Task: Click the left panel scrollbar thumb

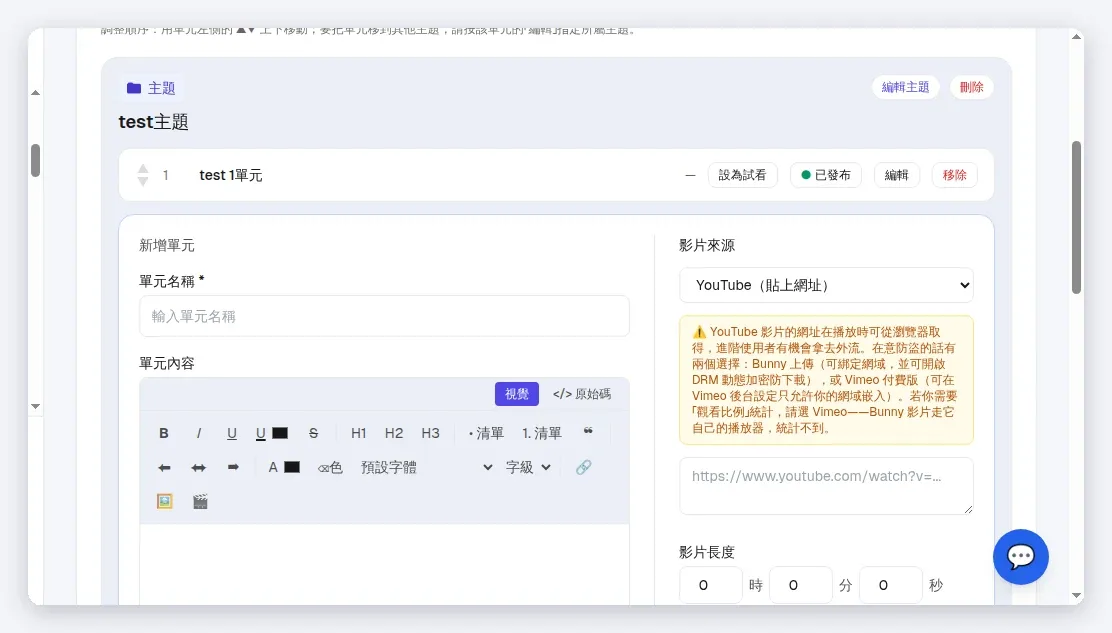Action: pos(35,160)
